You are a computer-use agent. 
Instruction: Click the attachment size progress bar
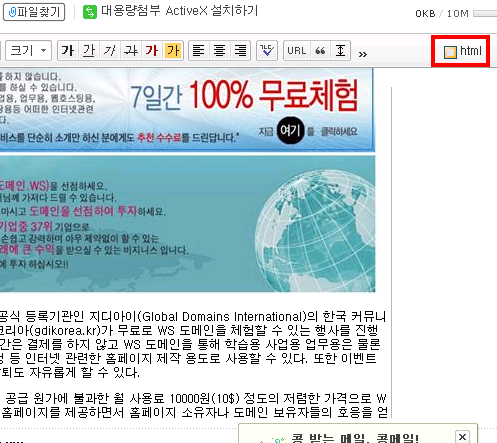click(485, 14)
